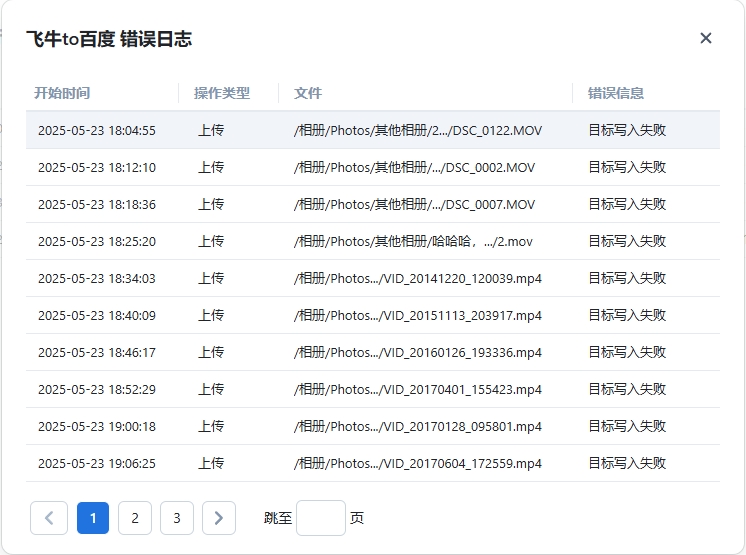Select file VID_20141220_120039.mp4
746x555 pixels.
coord(418,278)
